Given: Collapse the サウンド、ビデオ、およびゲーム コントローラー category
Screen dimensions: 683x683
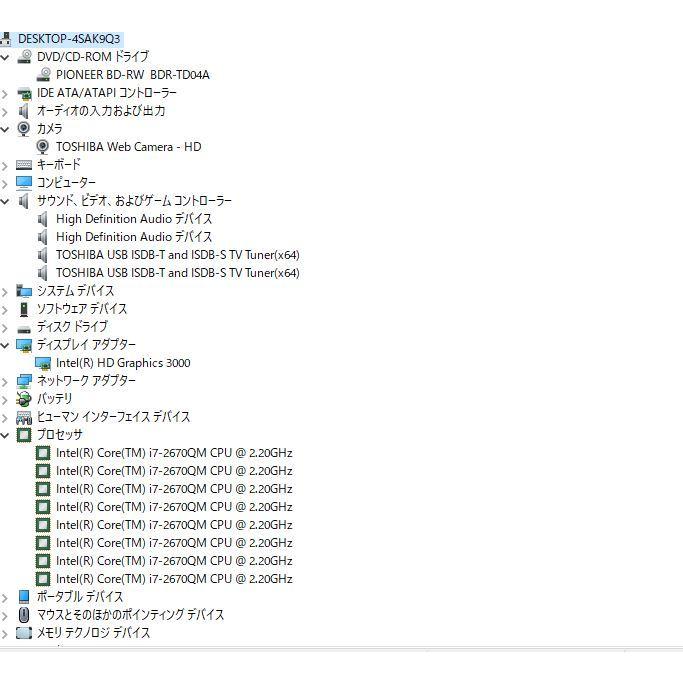Looking at the screenshot, I should click(5, 201).
